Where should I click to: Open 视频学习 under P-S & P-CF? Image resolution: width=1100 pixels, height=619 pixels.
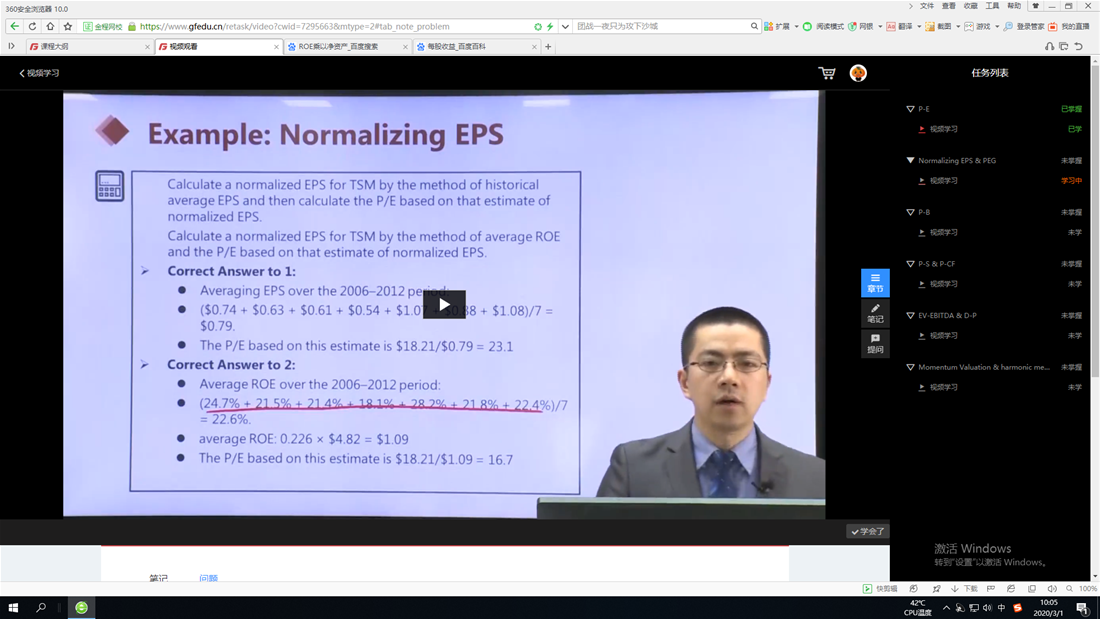coord(944,284)
